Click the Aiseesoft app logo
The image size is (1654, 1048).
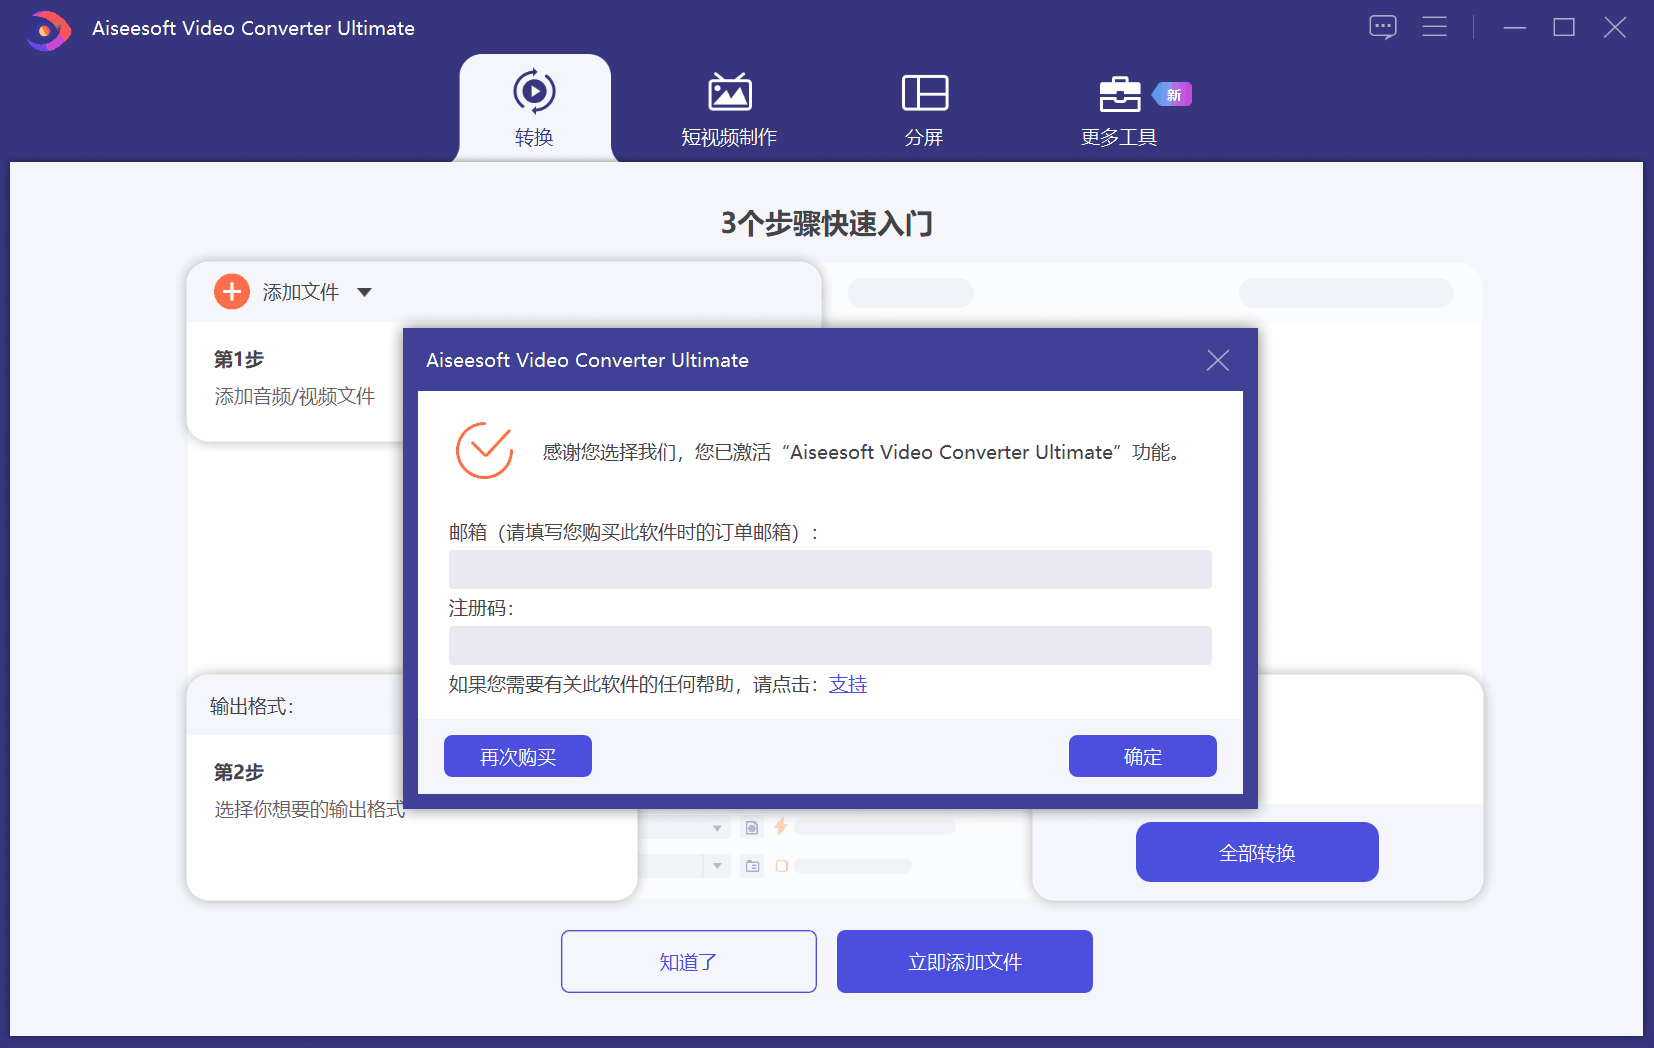coord(47,30)
